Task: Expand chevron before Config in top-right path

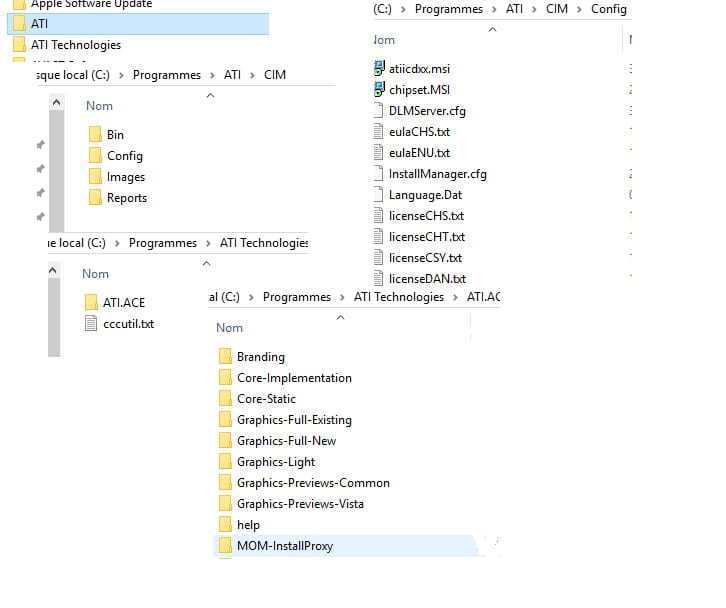Action: (x=579, y=9)
